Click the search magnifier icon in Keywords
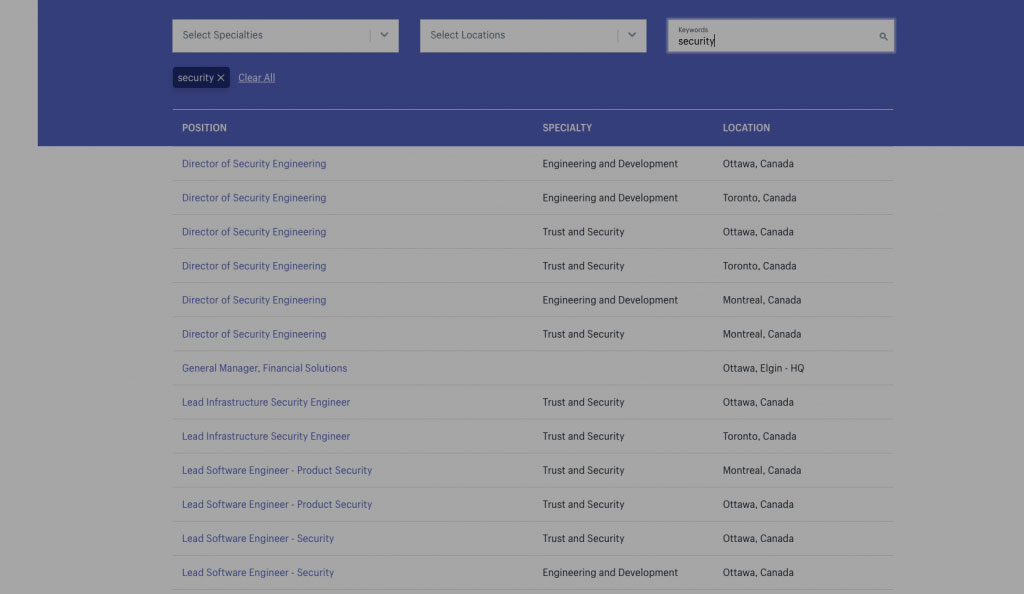 (x=883, y=37)
